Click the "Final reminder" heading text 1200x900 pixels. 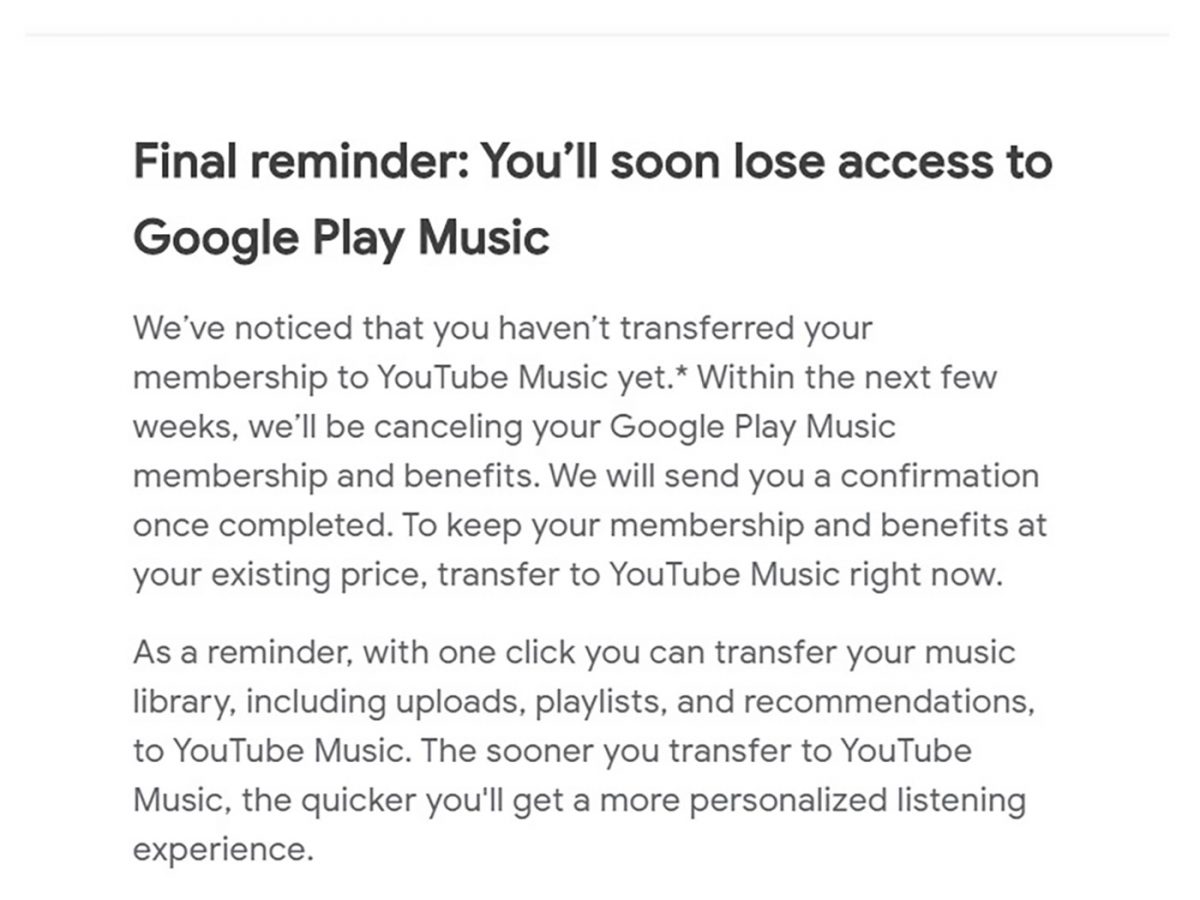[300, 162]
